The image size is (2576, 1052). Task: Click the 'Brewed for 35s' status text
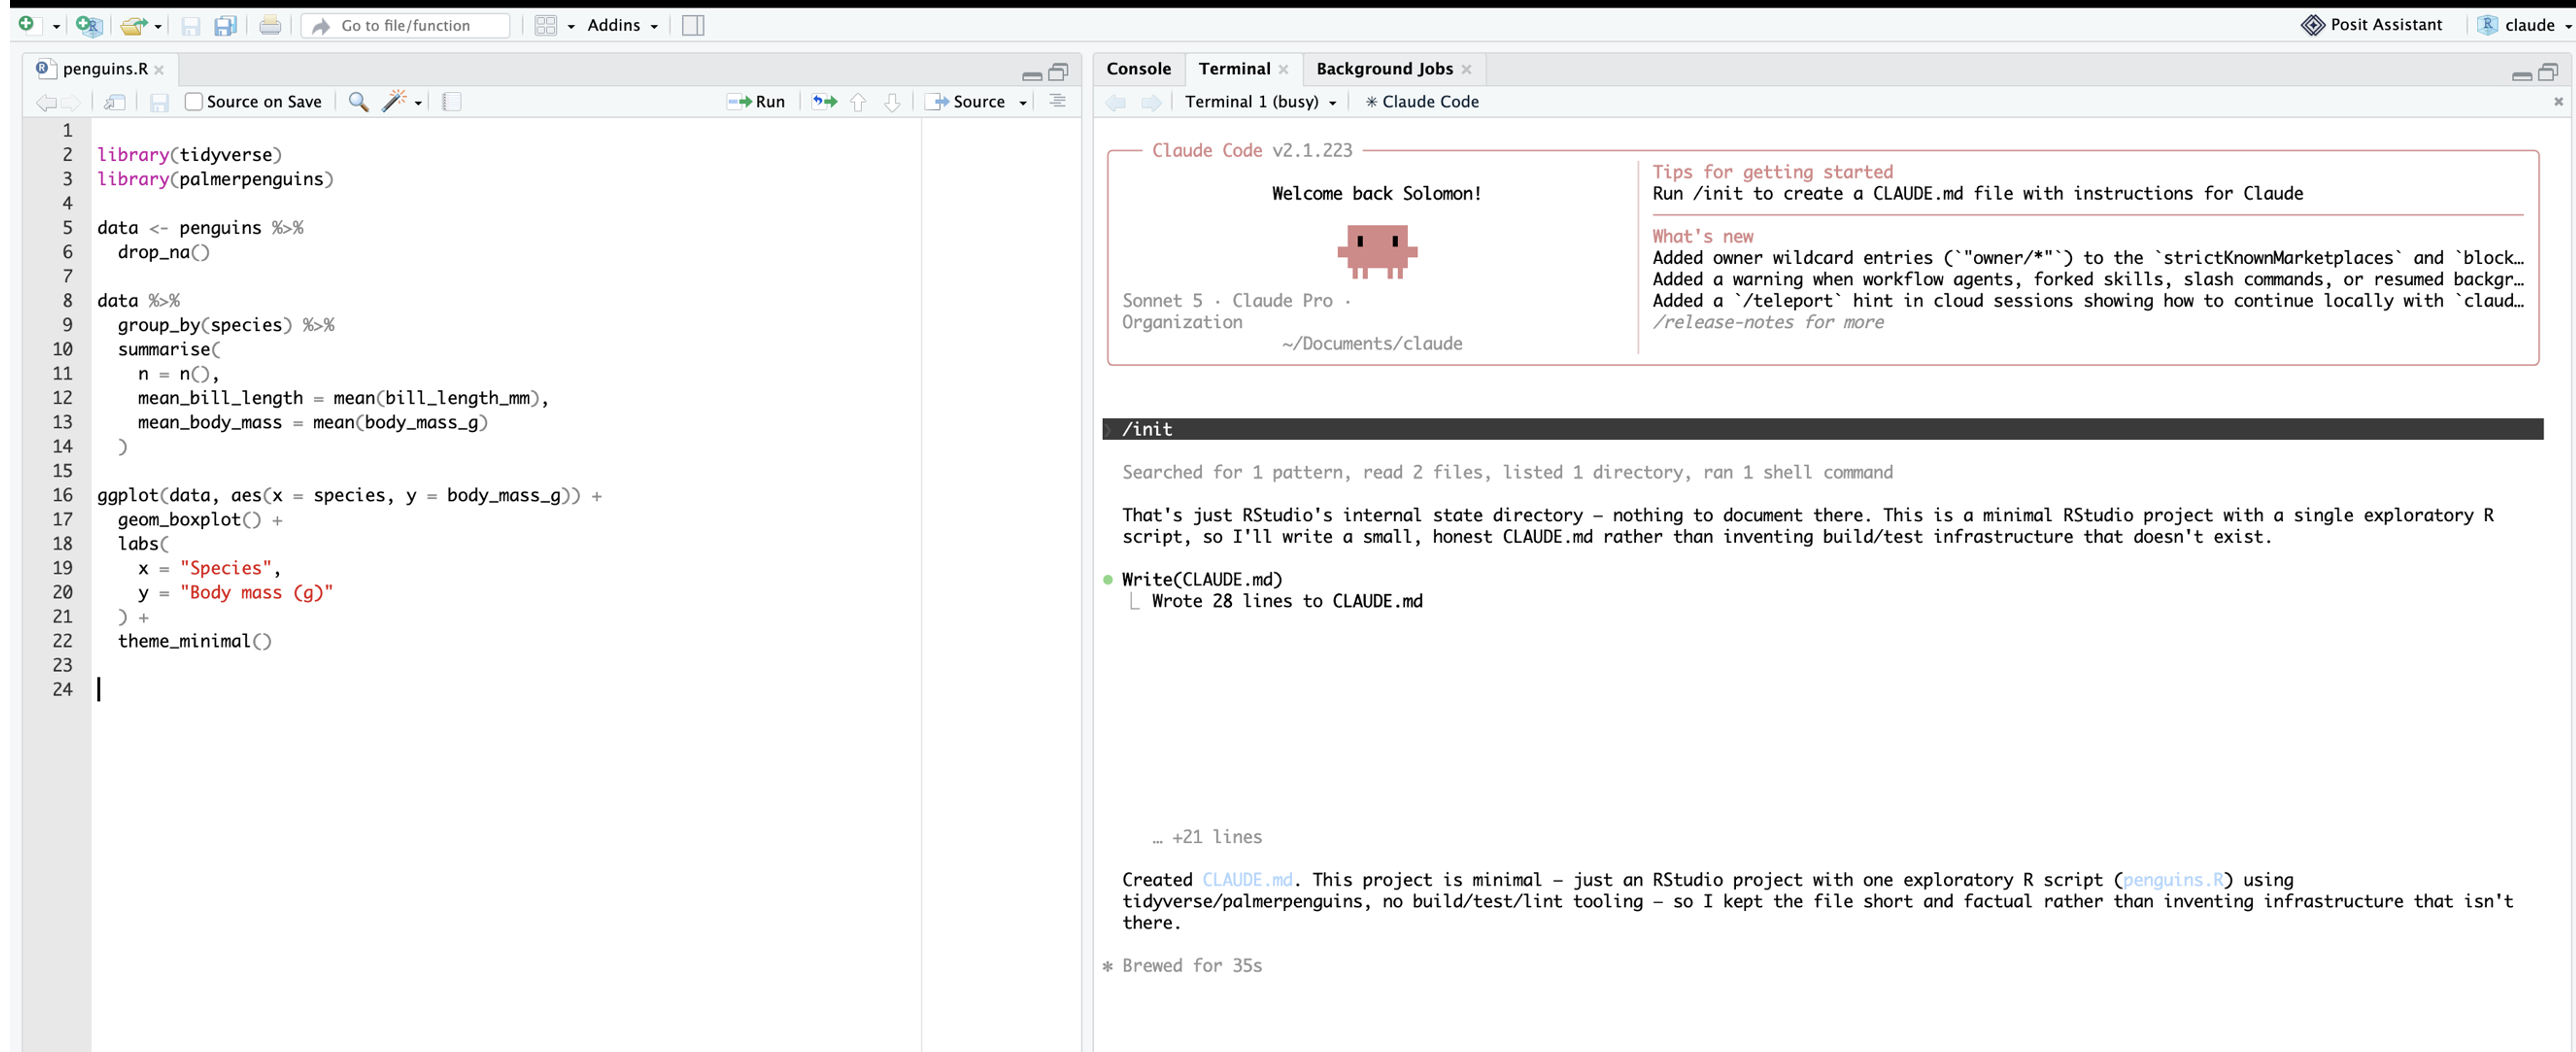(x=1191, y=965)
